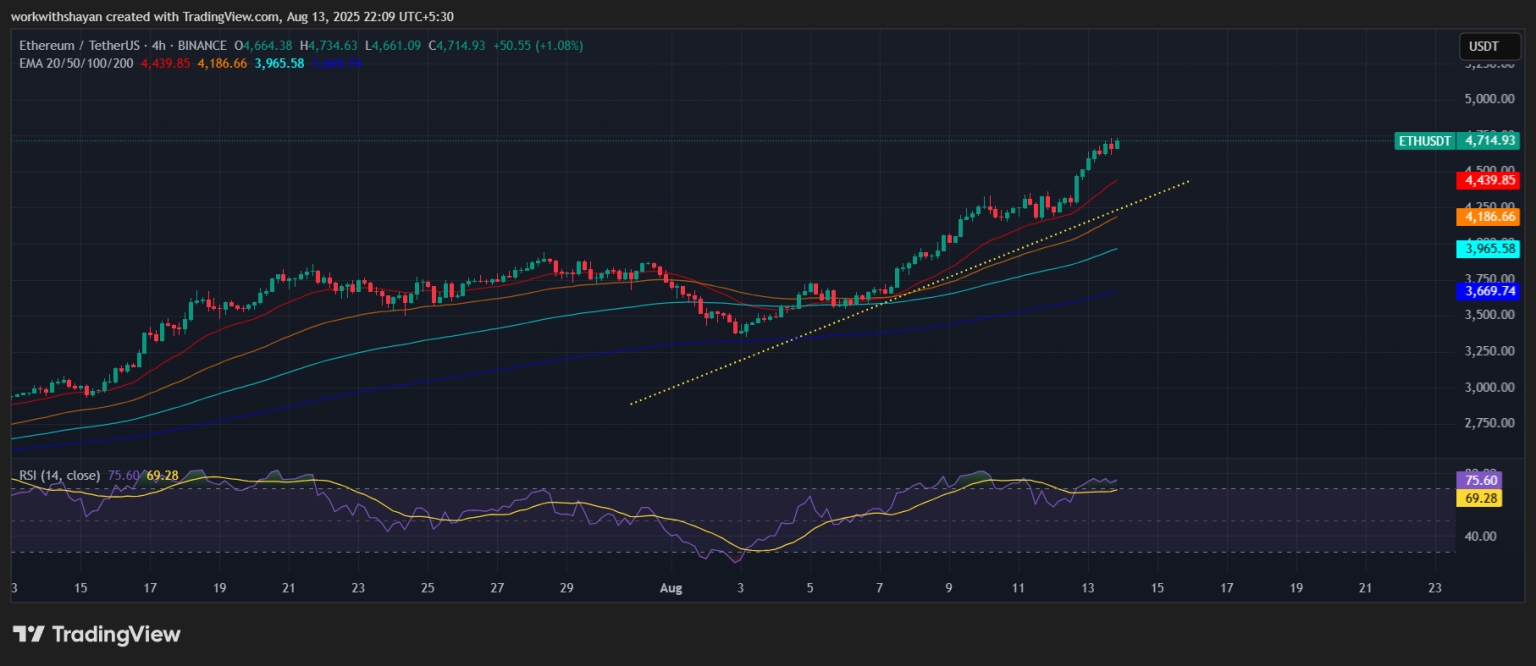Click the 3,000.00 level on price scale
1536x666 pixels.
tap(1487, 387)
